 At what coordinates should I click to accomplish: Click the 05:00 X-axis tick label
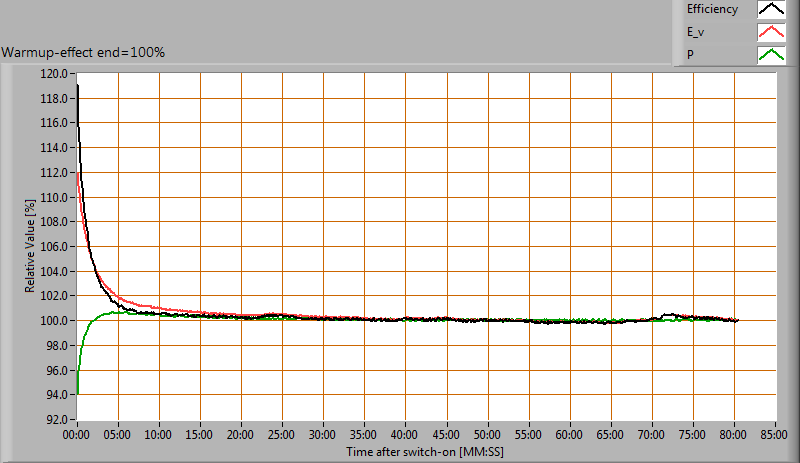(118, 436)
